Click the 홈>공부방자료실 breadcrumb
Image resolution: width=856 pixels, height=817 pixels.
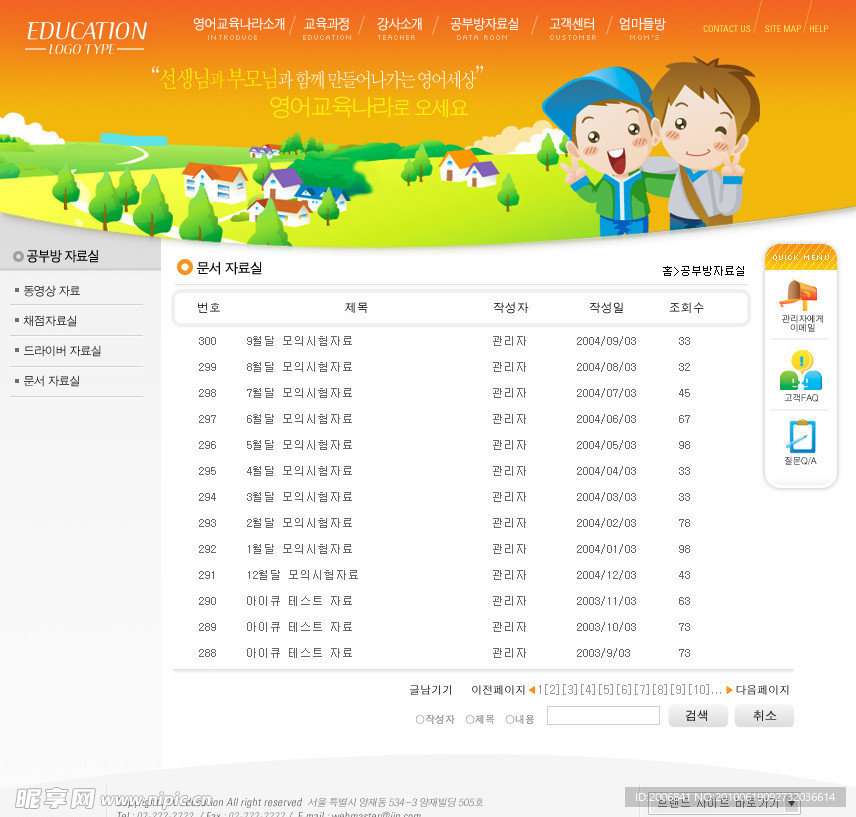pos(703,271)
